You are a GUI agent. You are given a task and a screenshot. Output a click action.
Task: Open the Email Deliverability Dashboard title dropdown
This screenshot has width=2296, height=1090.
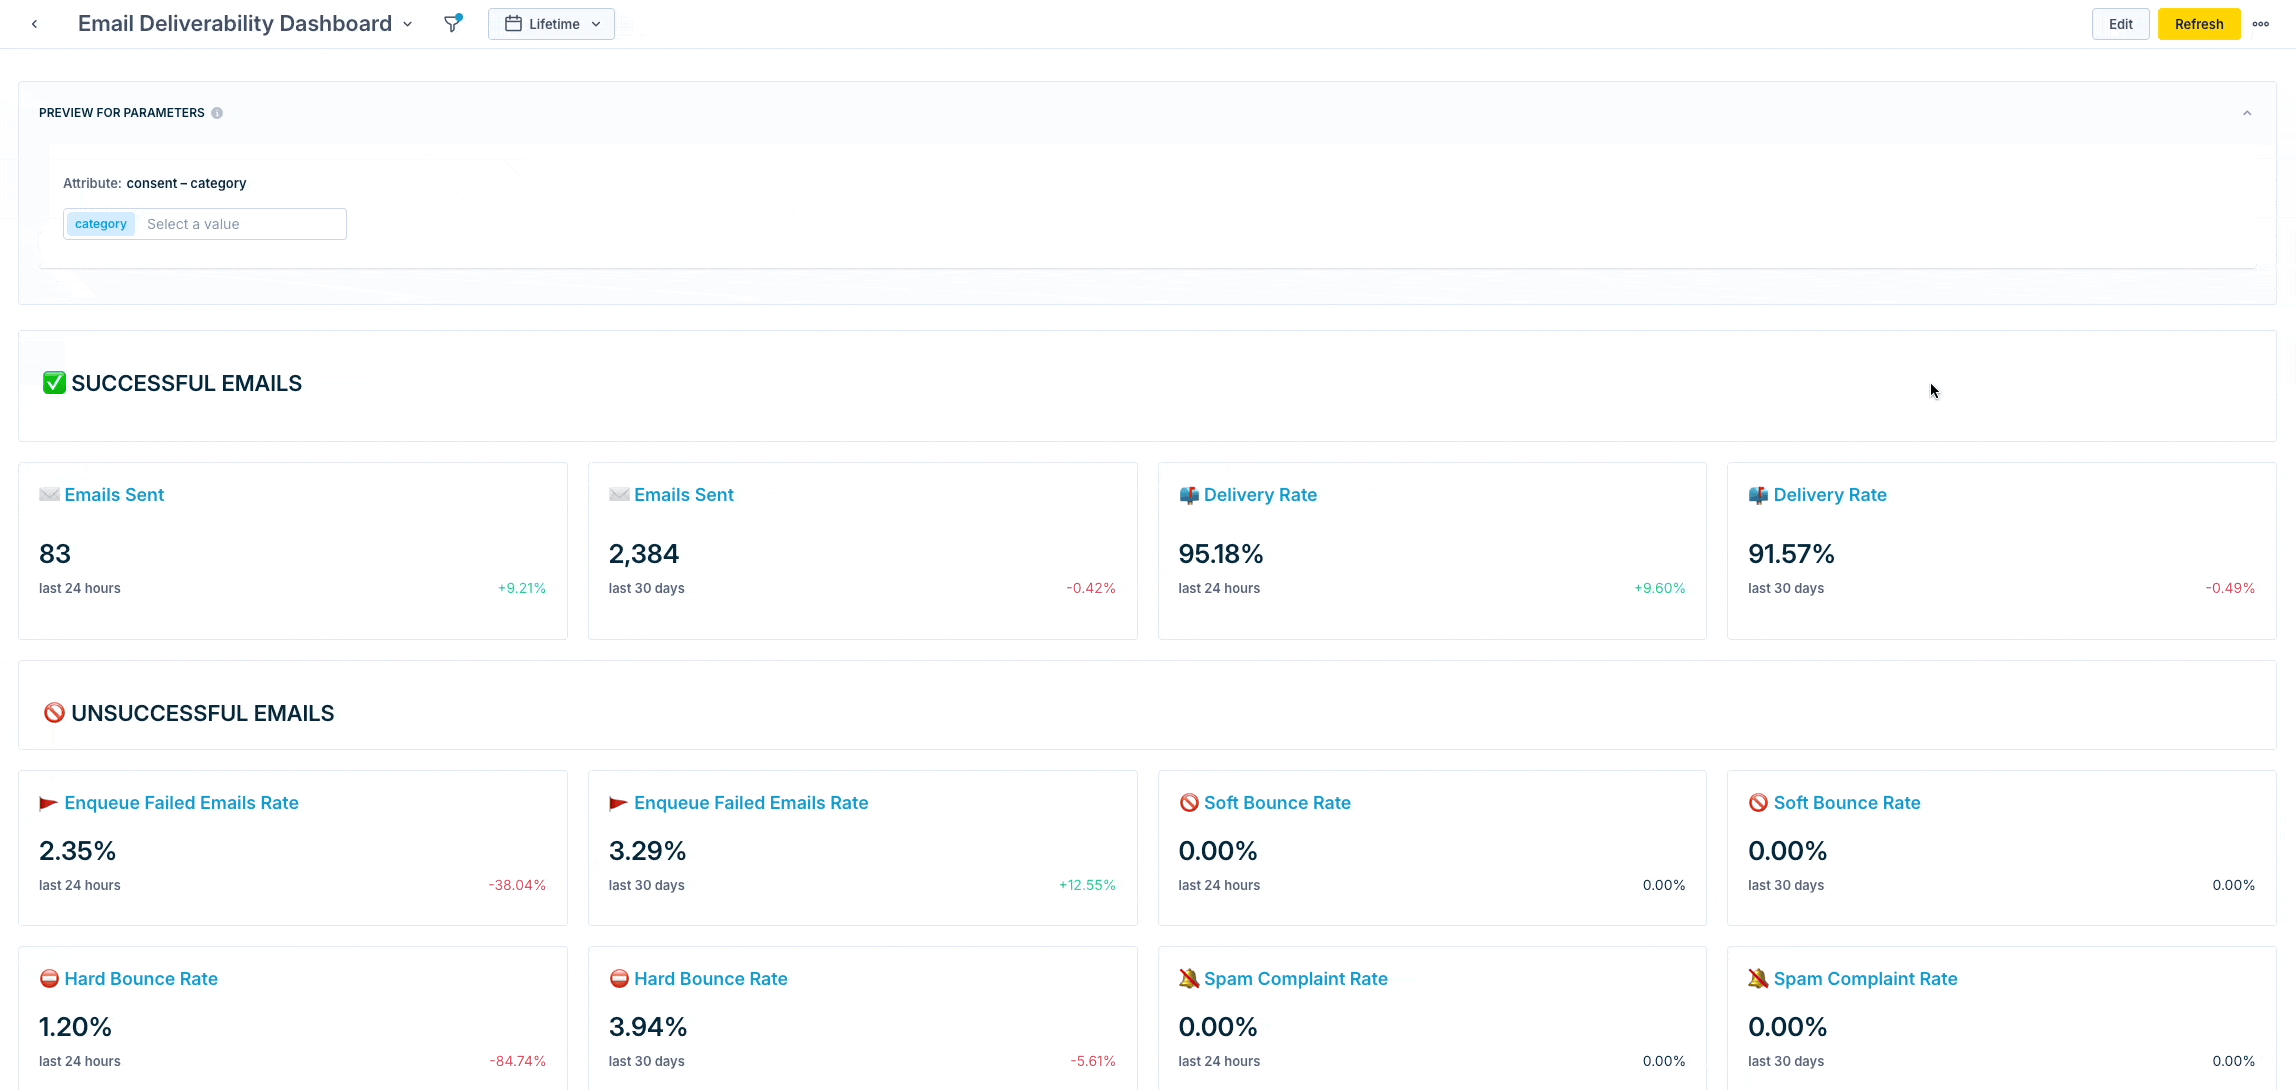coord(408,24)
